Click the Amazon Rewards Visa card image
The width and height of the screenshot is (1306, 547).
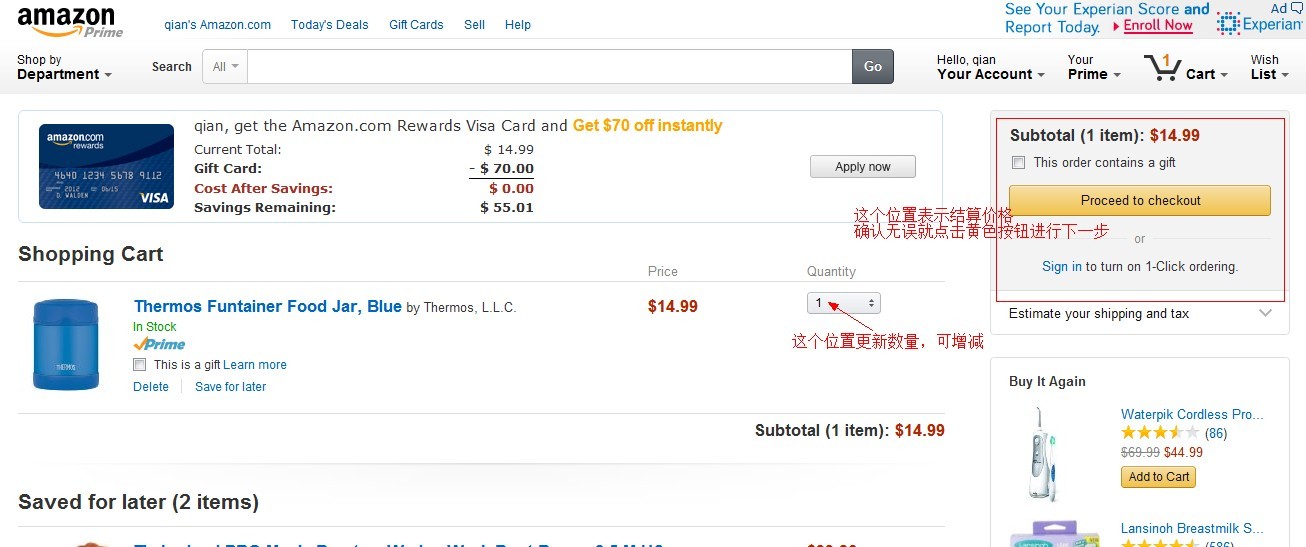coord(106,166)
